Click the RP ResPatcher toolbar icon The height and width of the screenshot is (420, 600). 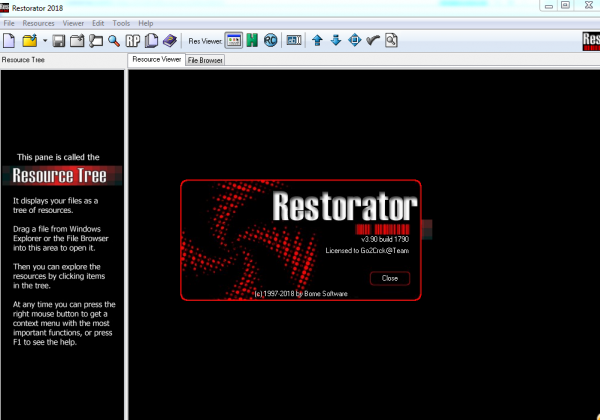coord(133,41)
